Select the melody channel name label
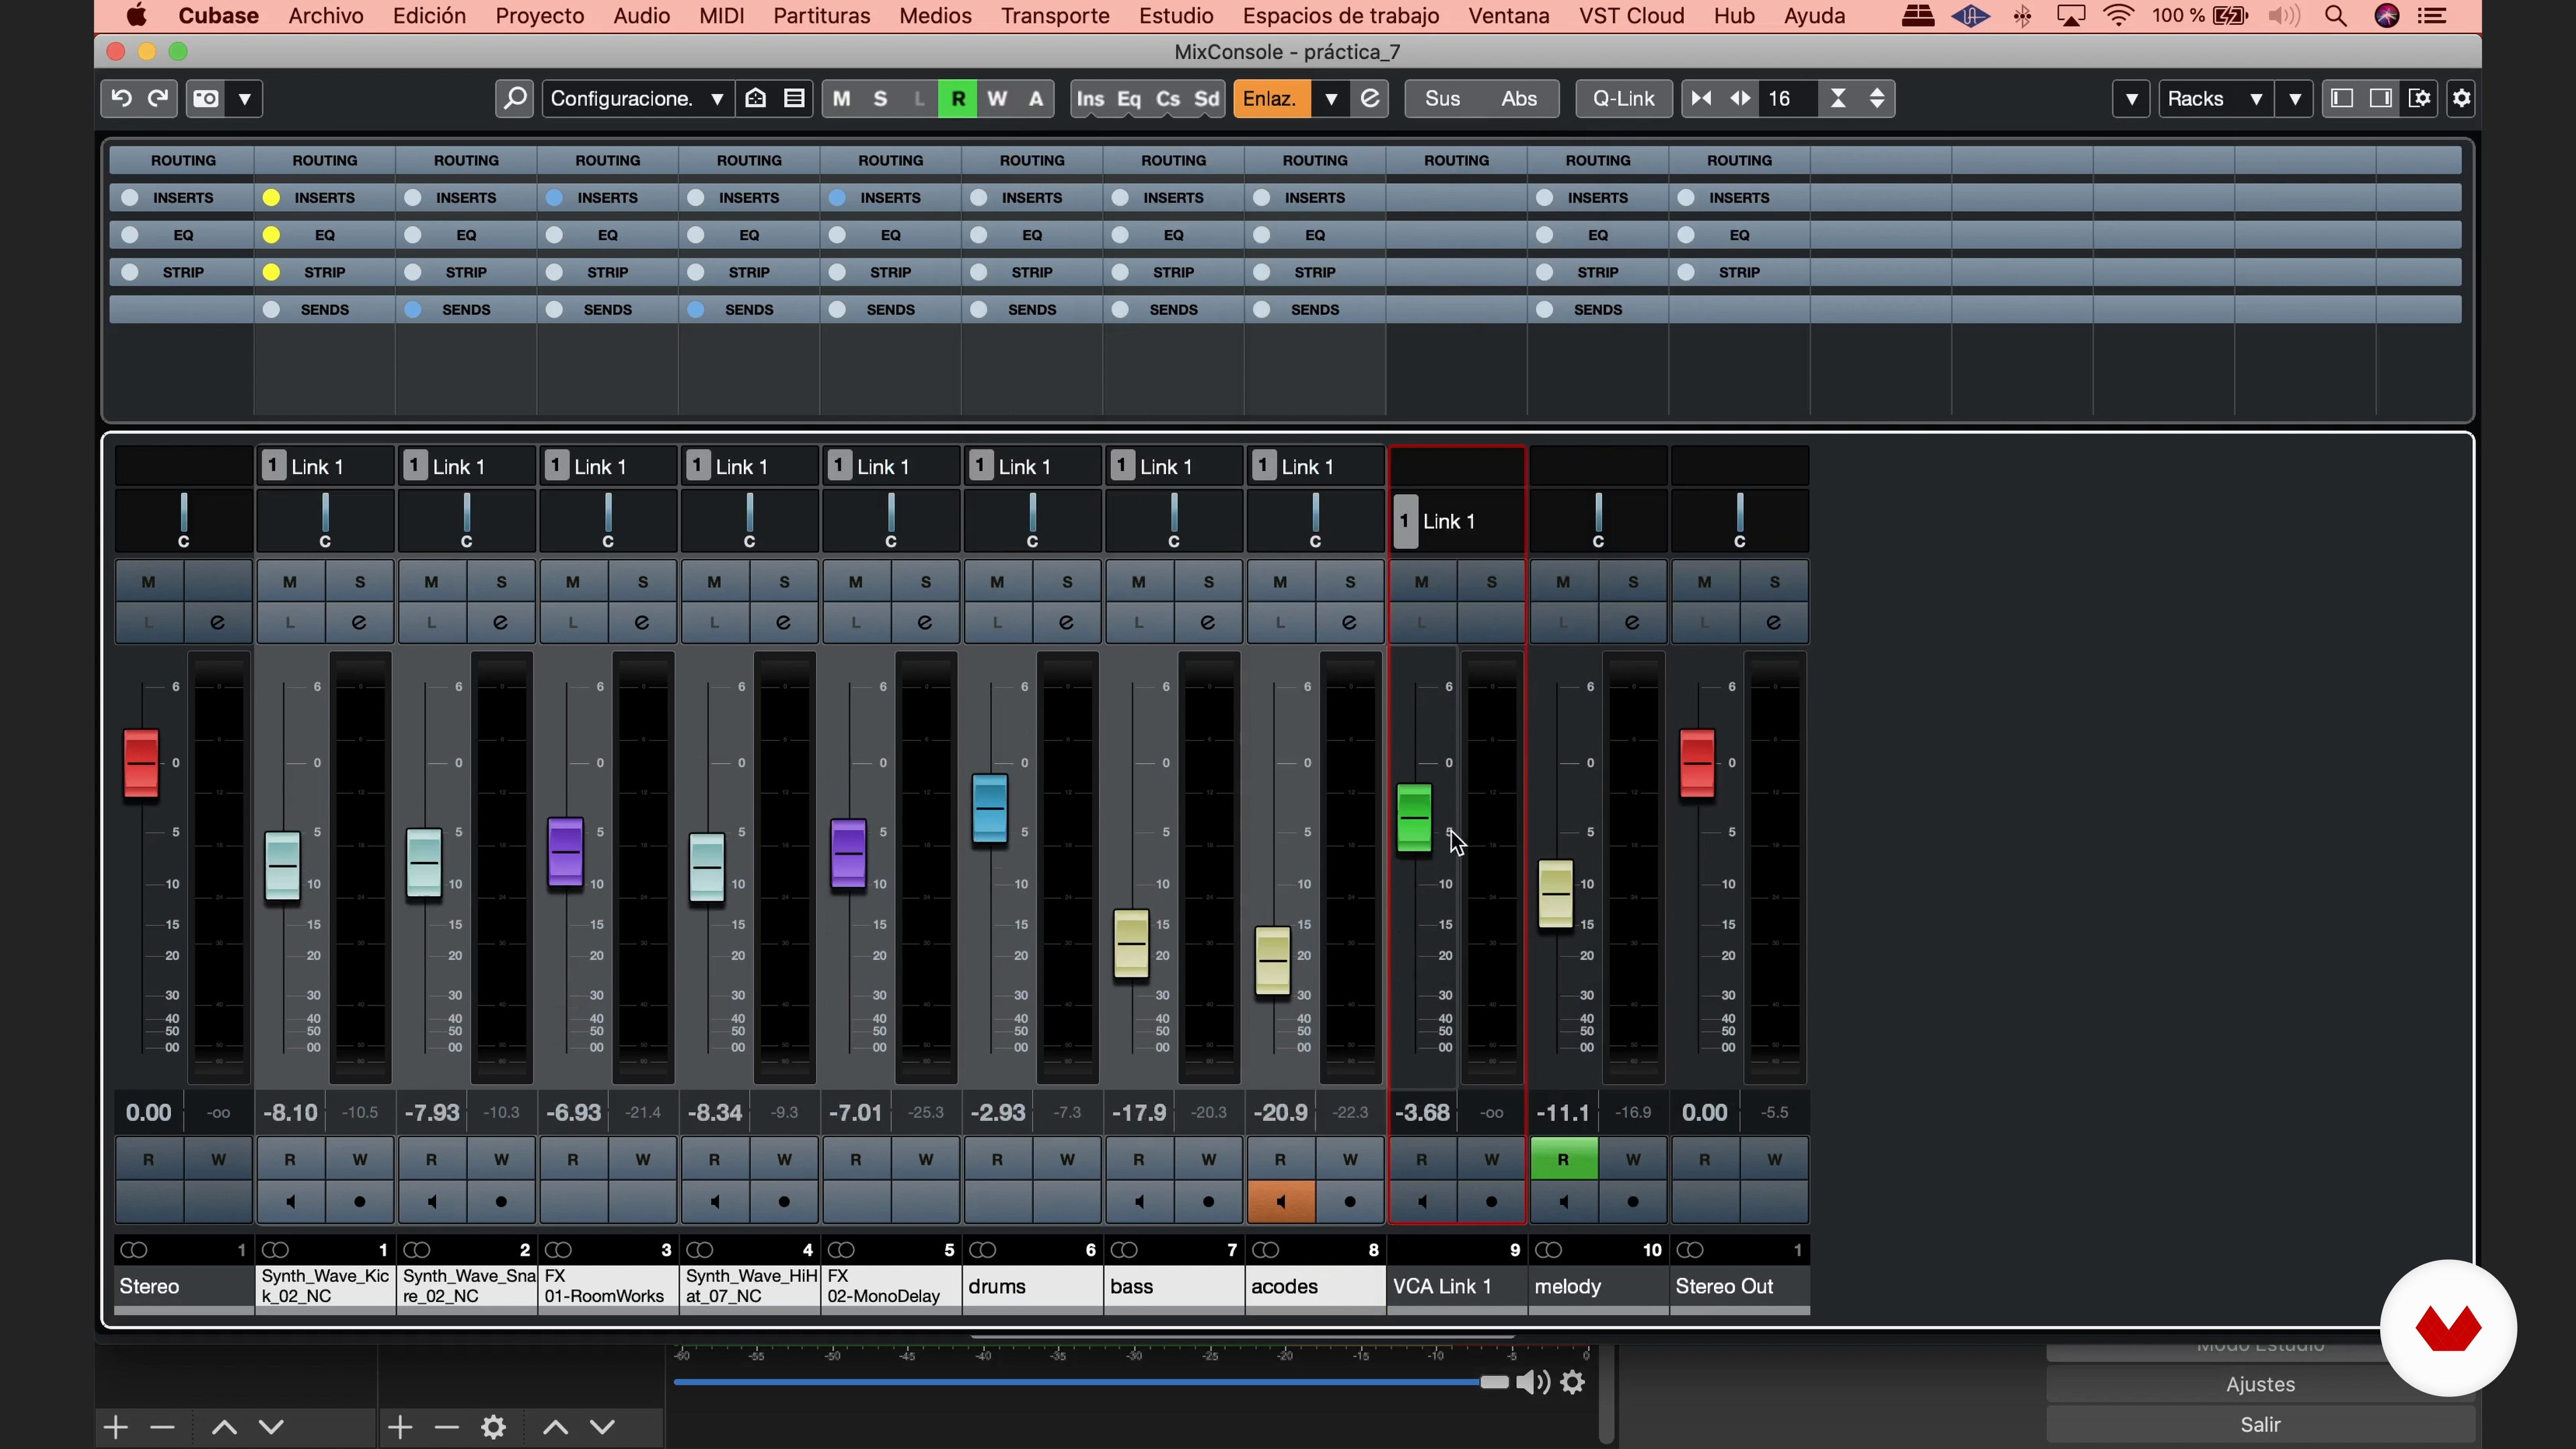The image size is (2576, 1449). coord(1598,1286)
